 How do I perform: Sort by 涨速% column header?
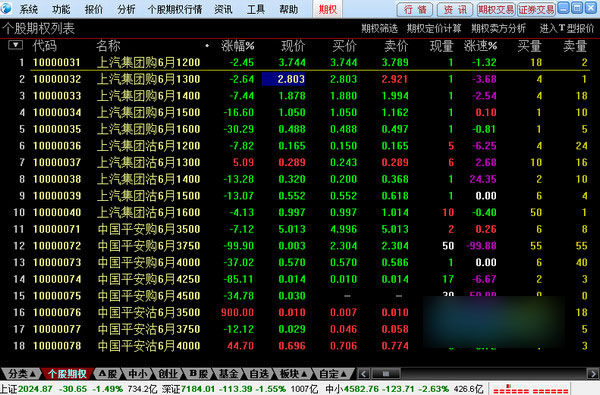481,46
